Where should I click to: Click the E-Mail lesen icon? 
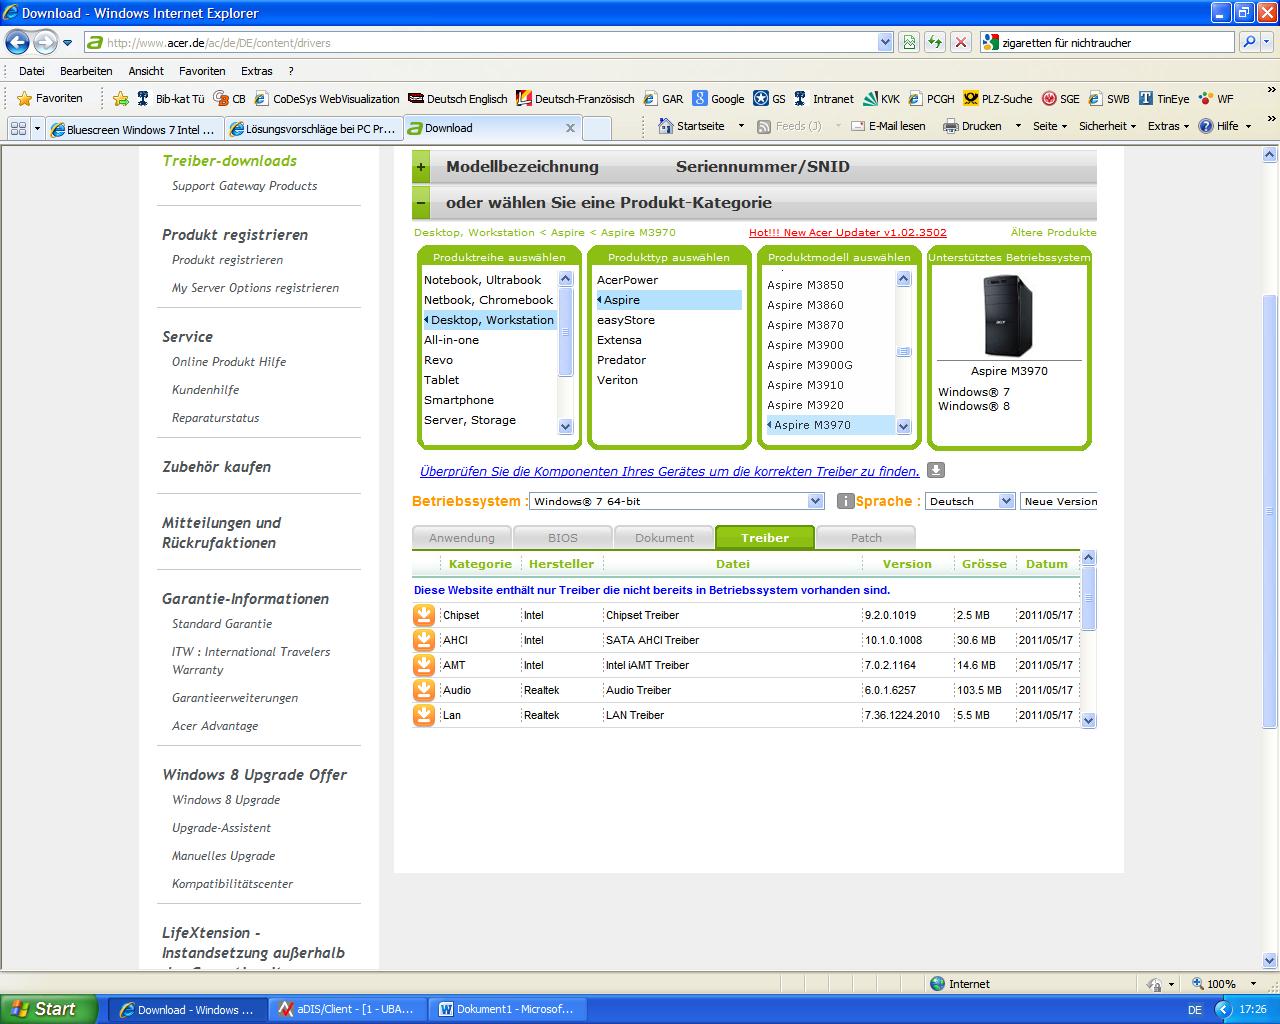click(858, 126)
